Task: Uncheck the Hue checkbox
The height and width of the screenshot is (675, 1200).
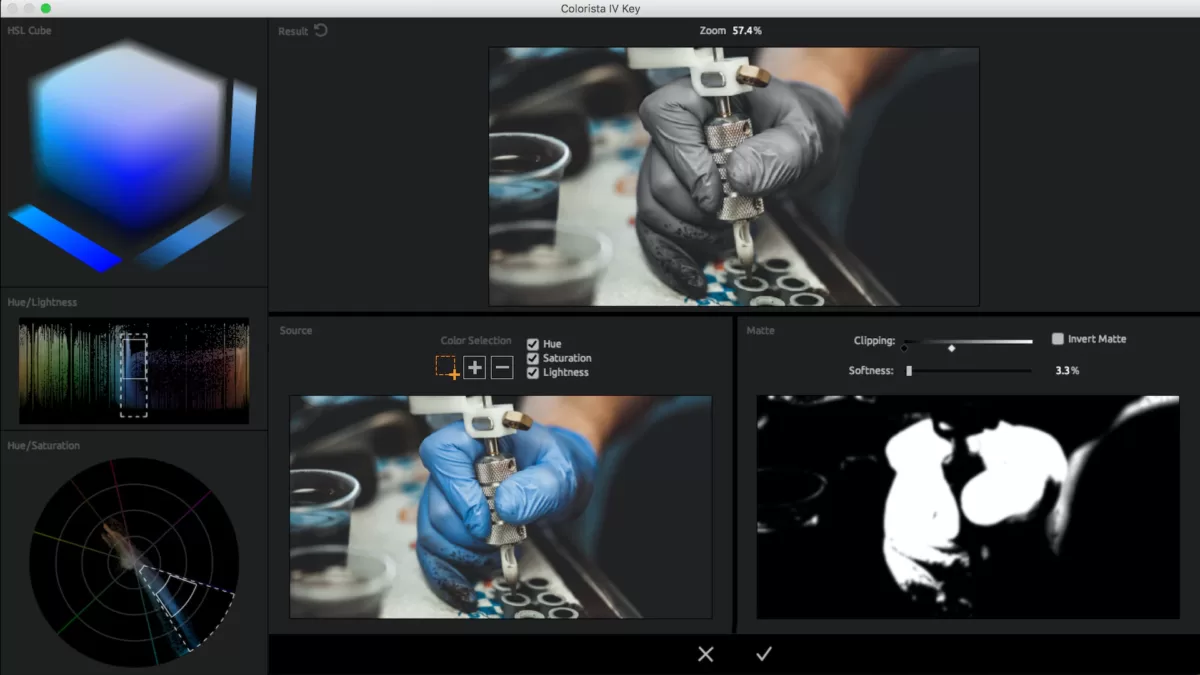Action: (x=533, y=344)
